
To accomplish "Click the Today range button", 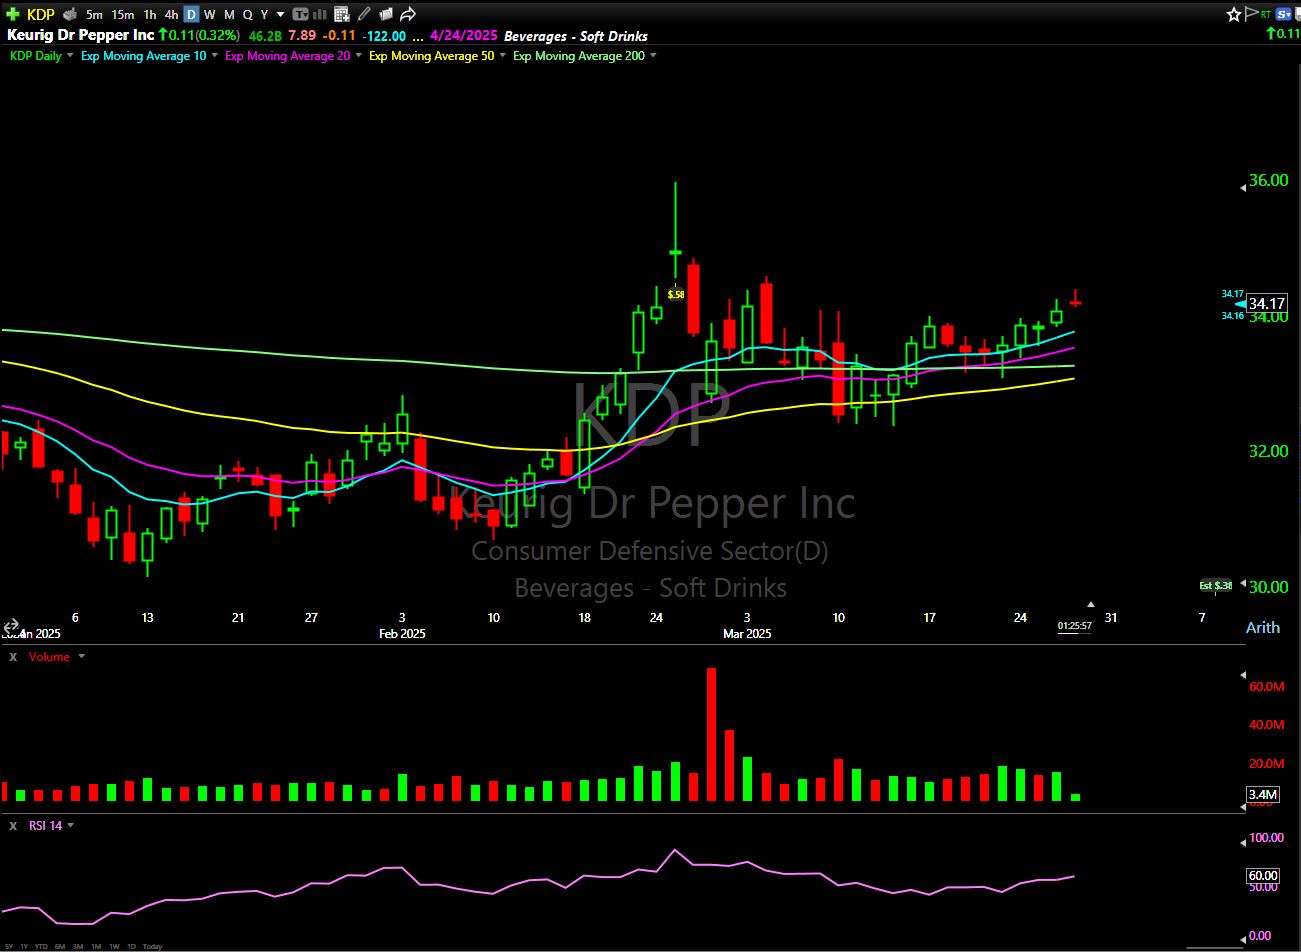I will coord(152,946).
